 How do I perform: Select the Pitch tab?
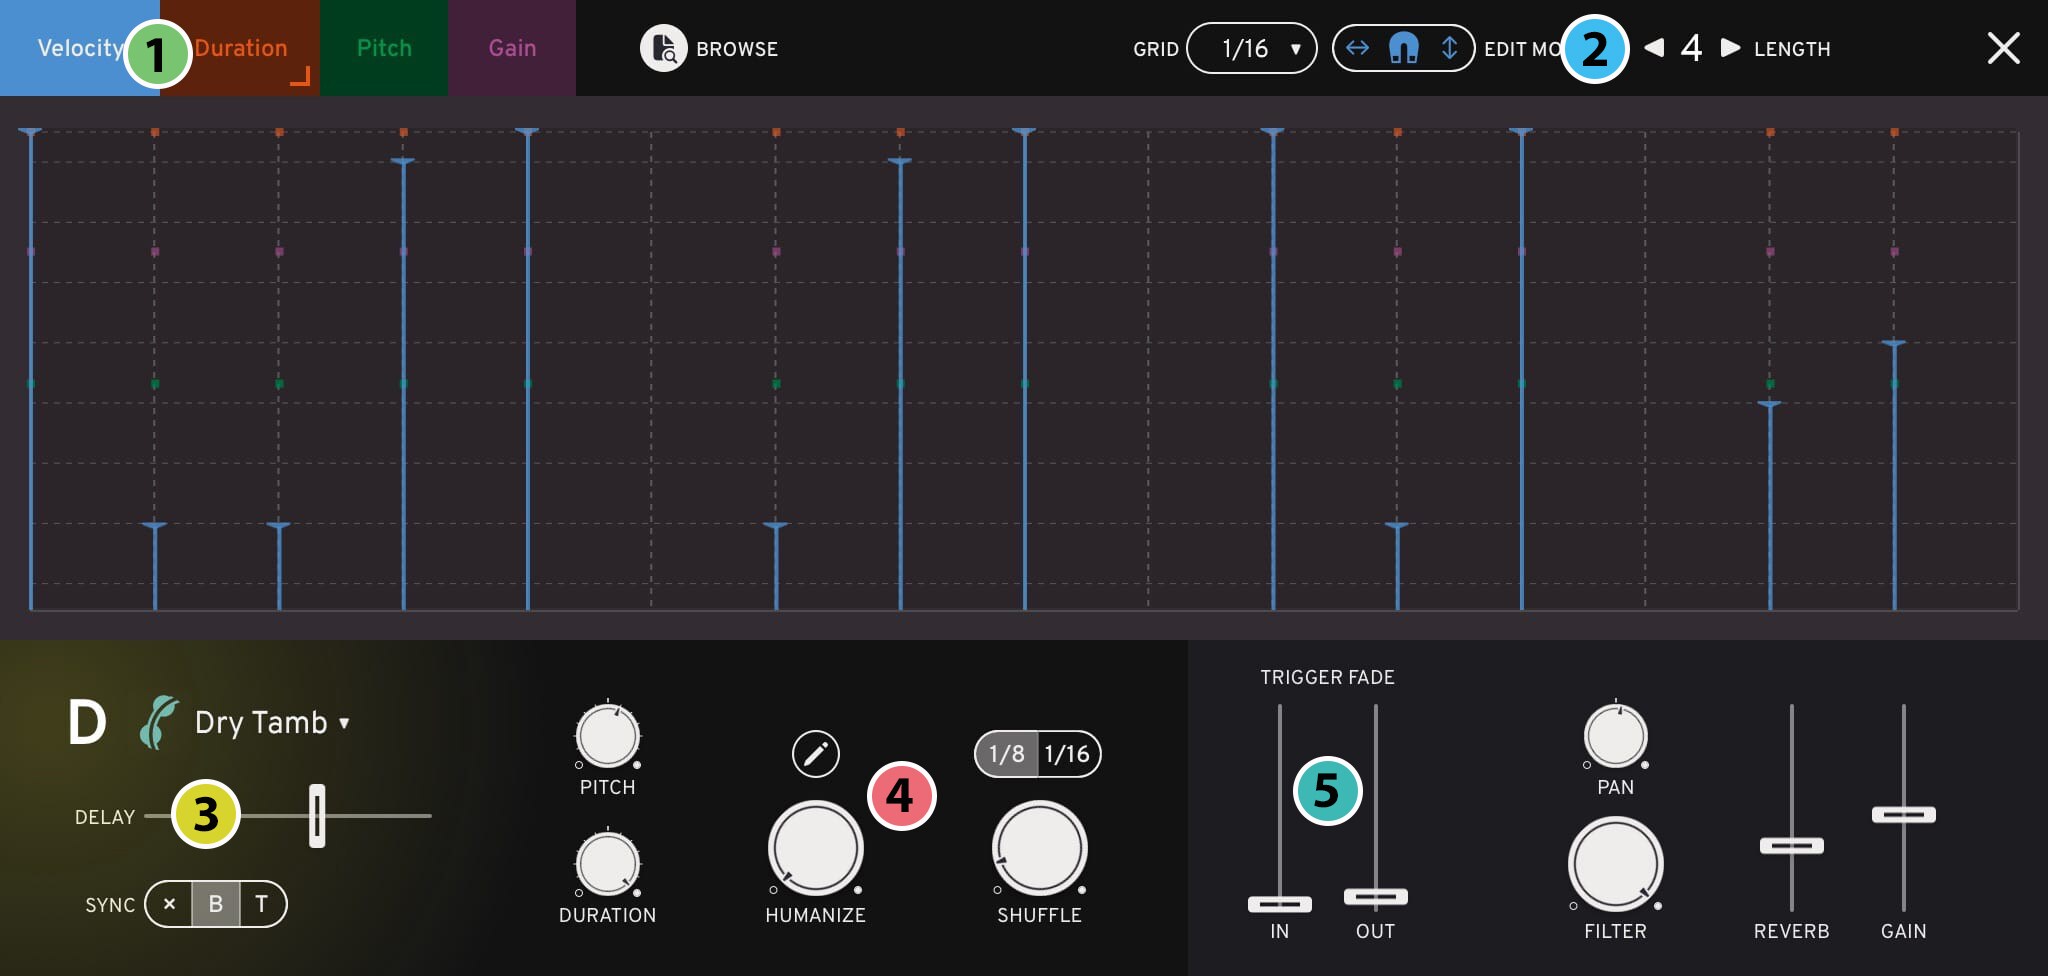pyautogui.click(x=384, y=48)
